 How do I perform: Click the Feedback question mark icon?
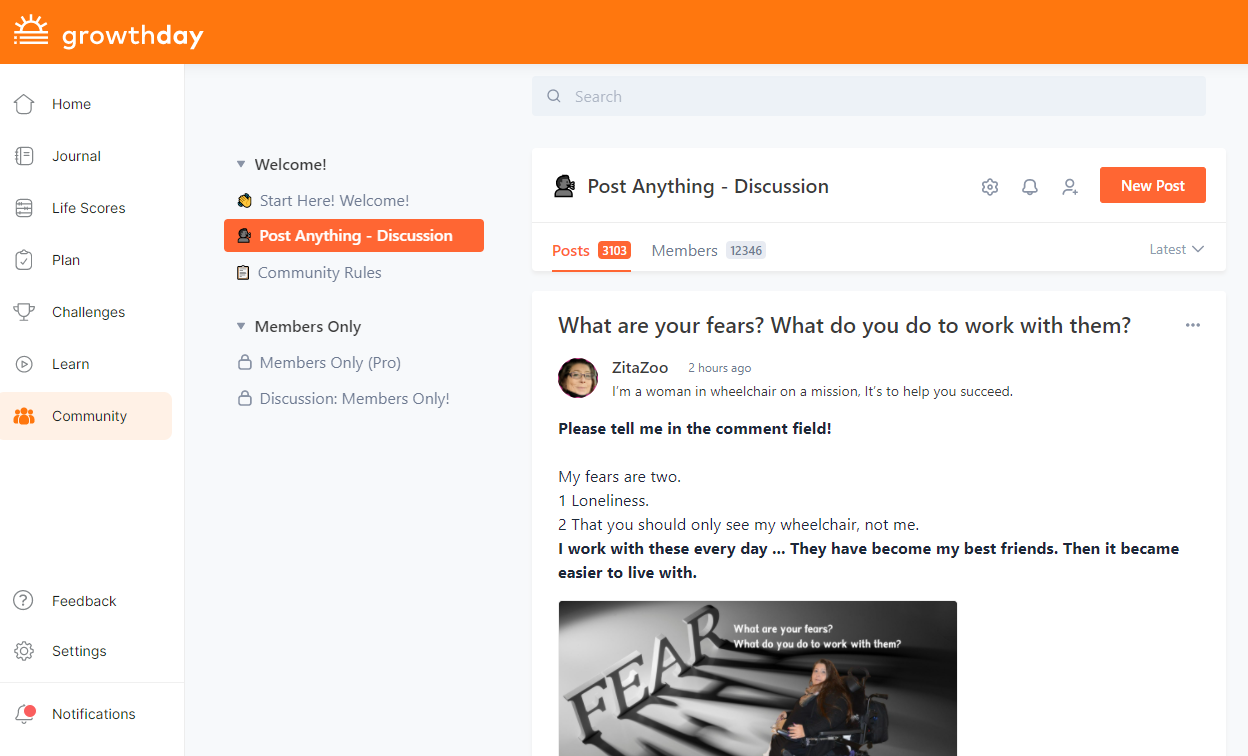pos(23,601)
